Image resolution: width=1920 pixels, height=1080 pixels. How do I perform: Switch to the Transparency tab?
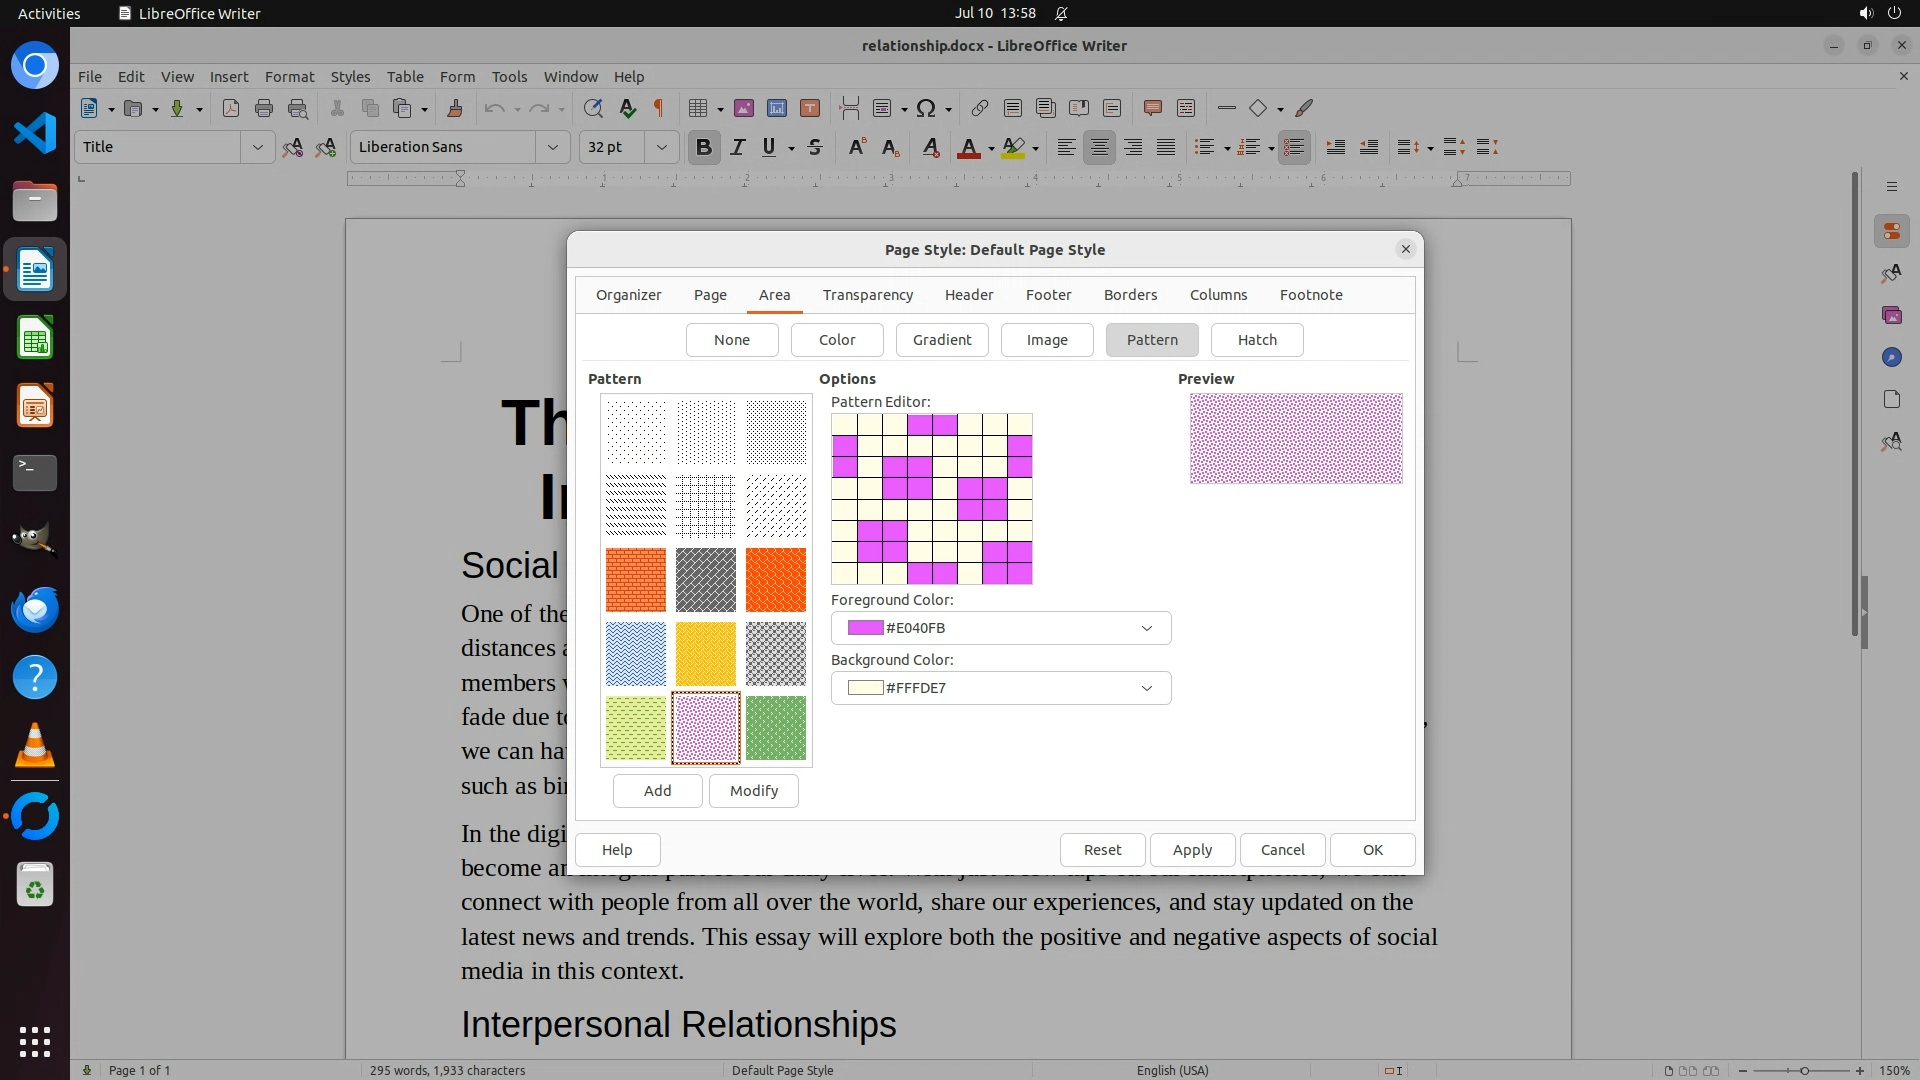[867, 295]
